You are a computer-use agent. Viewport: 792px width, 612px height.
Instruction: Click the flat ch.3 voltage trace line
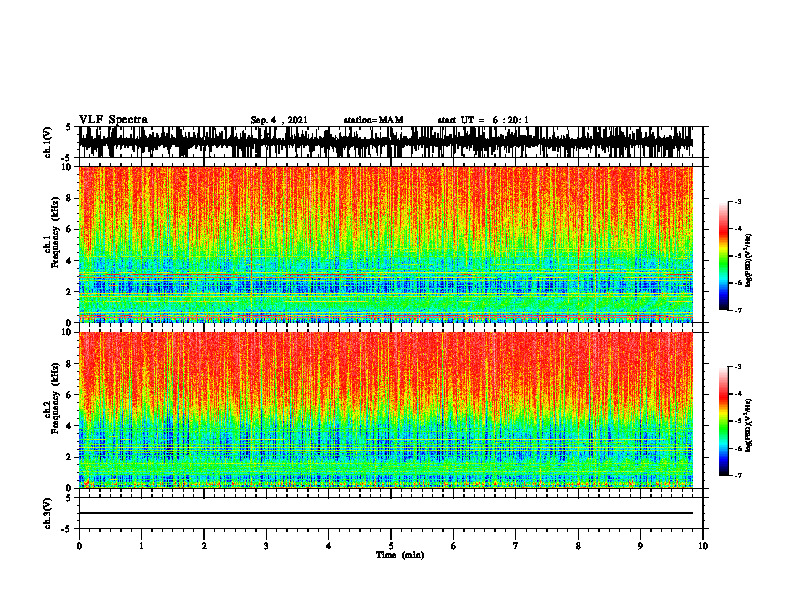(386, 513)
